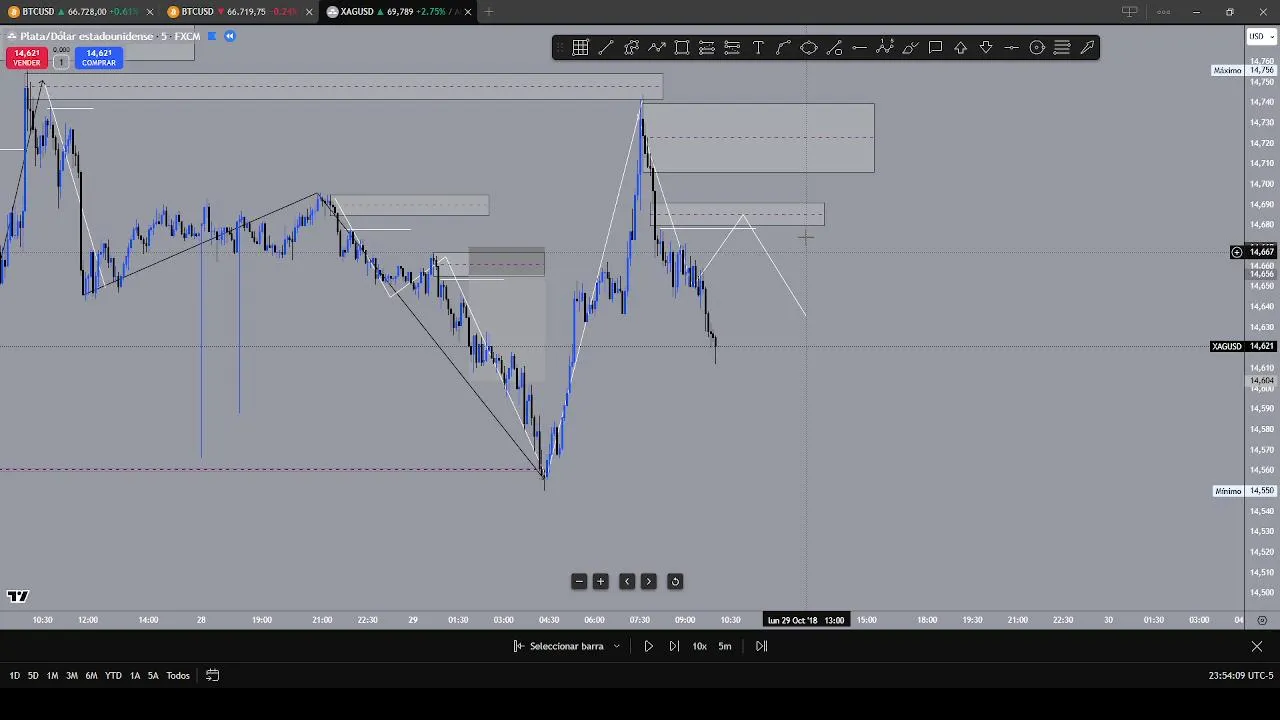
Task: Select the 1D time range
Action: (14, 676)
